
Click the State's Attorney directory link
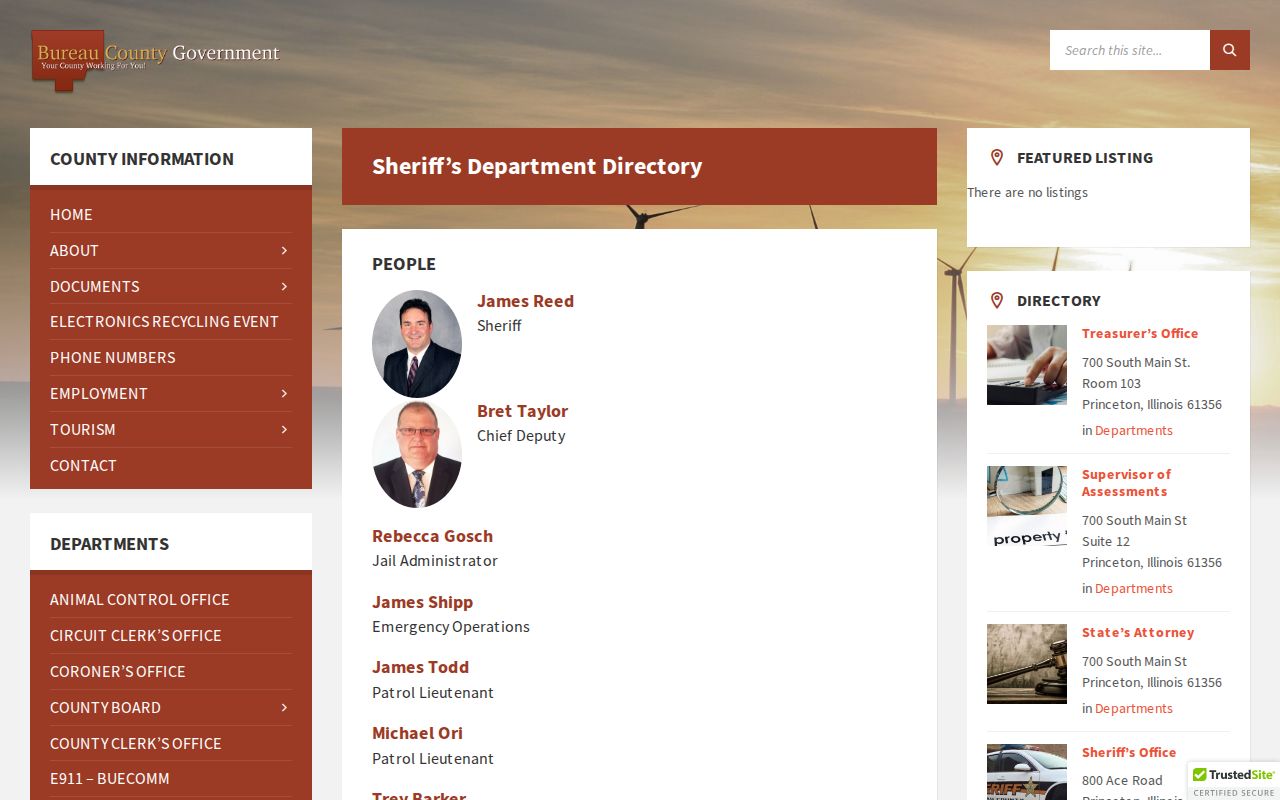pos(1138,633)
